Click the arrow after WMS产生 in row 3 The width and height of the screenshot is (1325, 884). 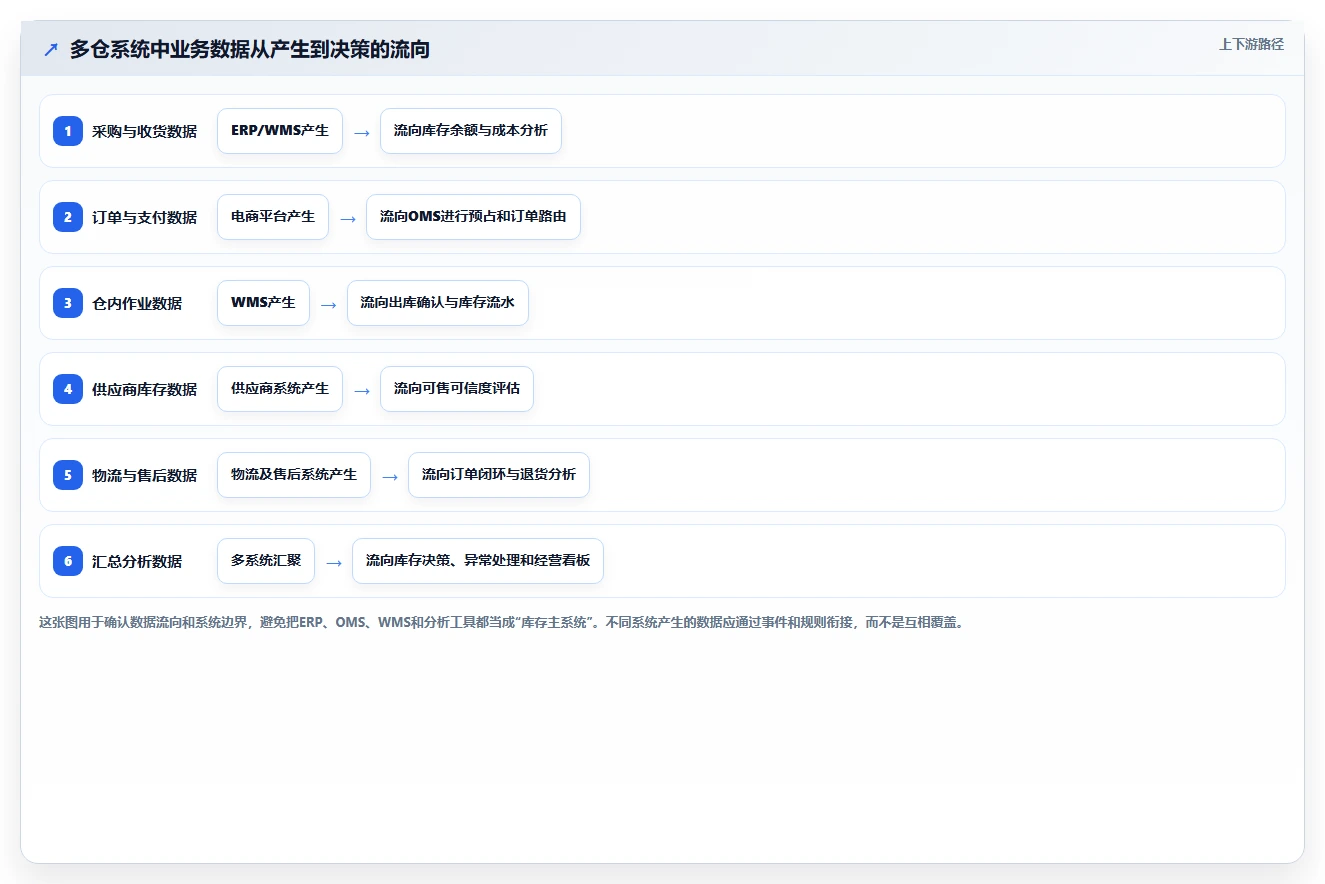(x=329, y=304)
